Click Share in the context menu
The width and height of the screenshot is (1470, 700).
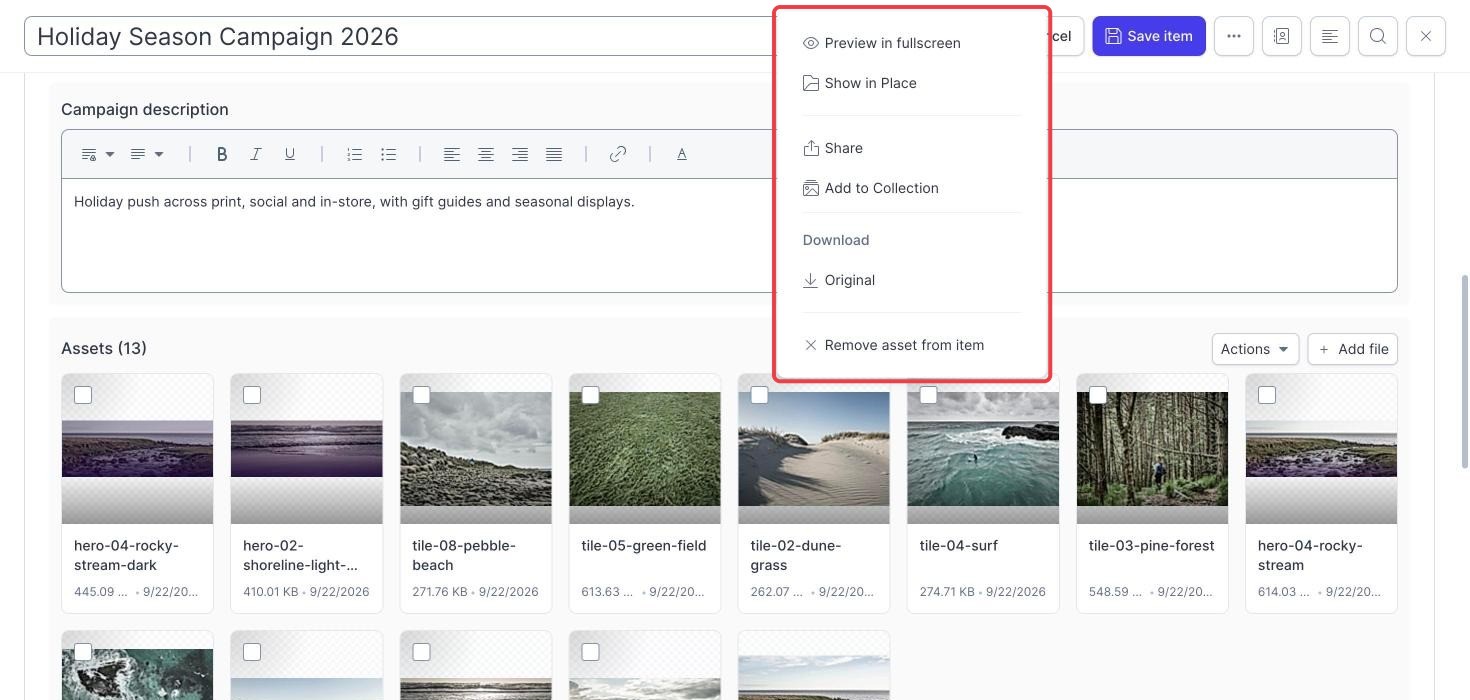[x=911, y=148]
